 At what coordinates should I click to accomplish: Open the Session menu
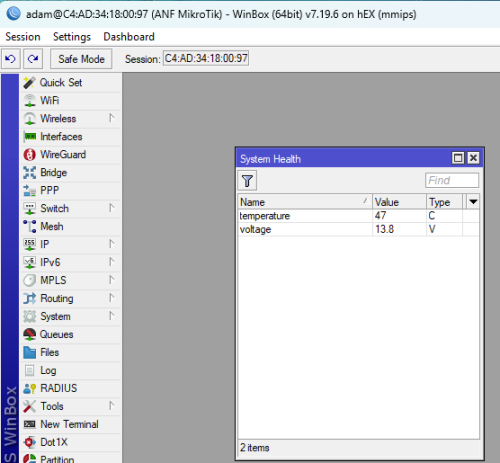coord(23,37)
